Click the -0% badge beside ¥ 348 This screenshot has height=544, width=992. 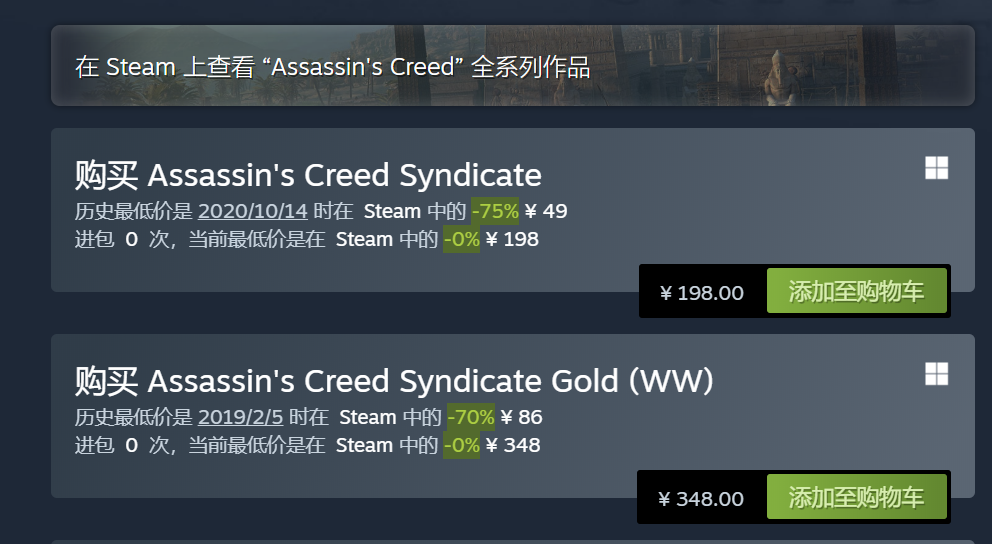click(x=461, y=446)
